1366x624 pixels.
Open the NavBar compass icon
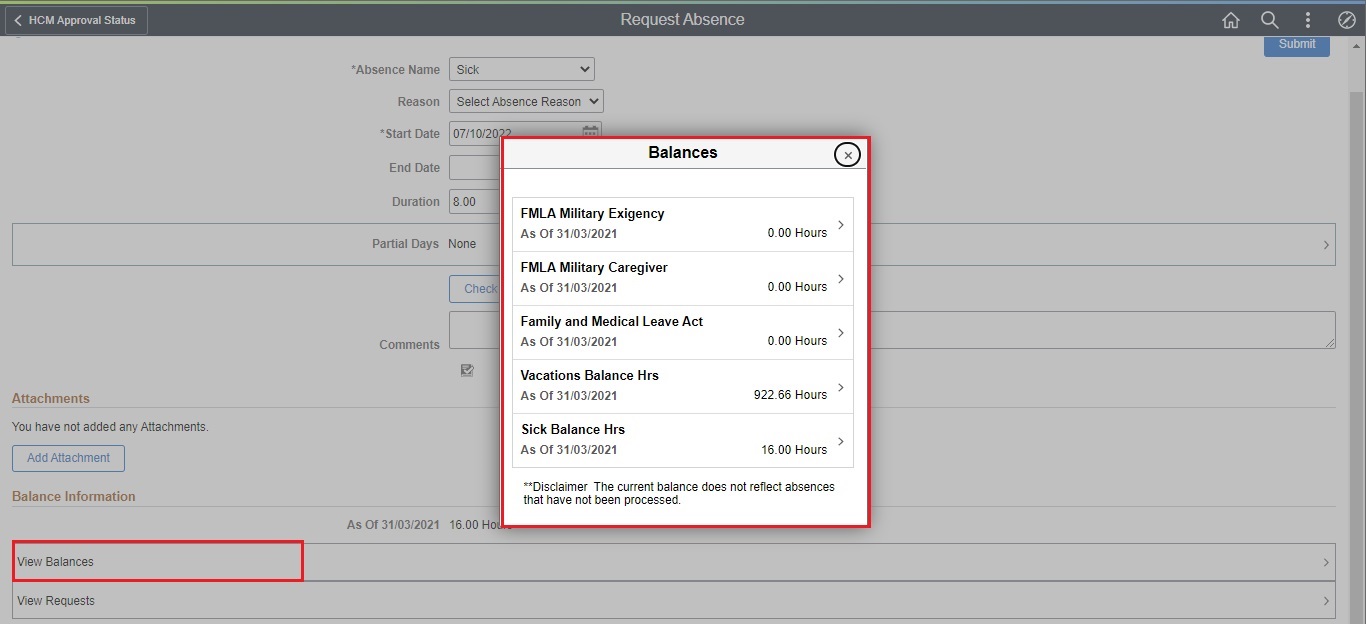click(x=1345, y=19)
